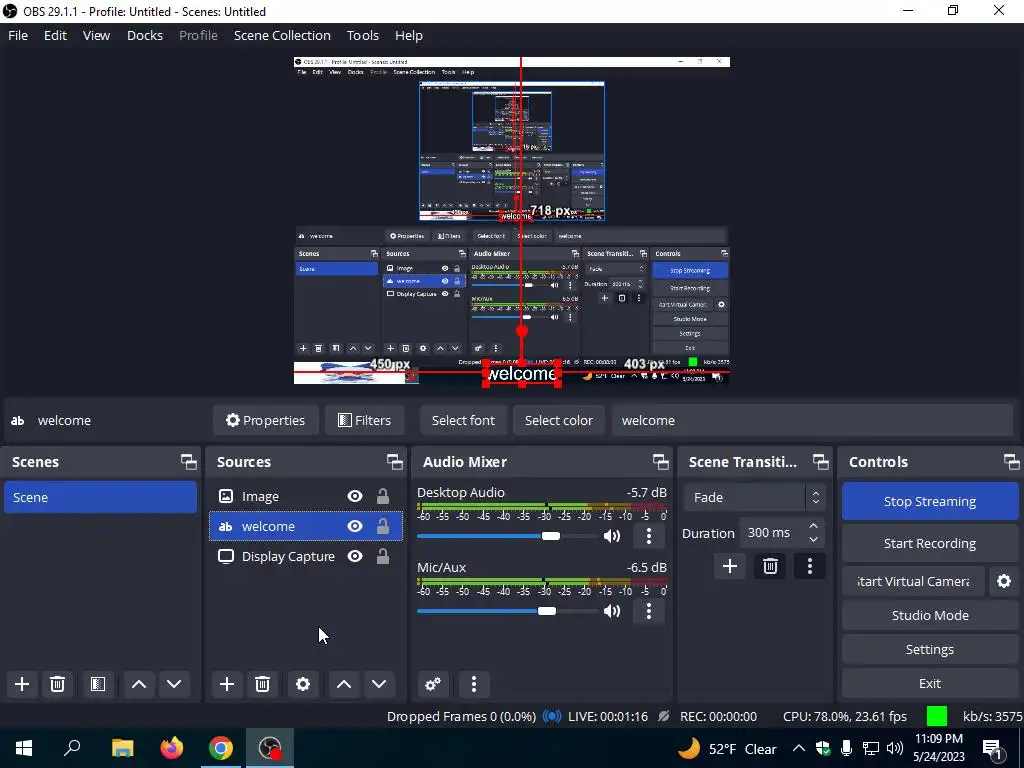
Task: Open Properties in source toolbar
Action: [265, 421]
